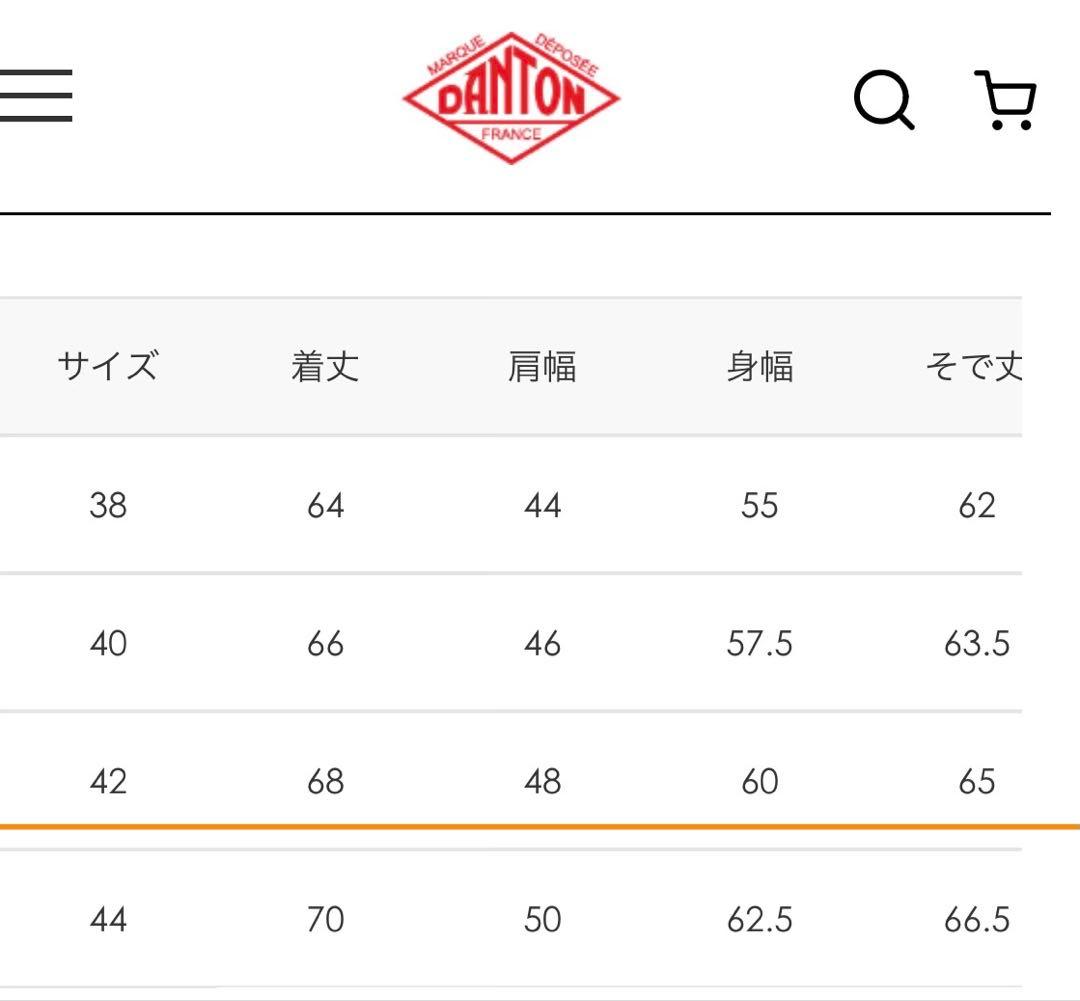Screen dimensions: 1080x1001
Task: Click length value 68 for size 42
Action: (x=325, y=781)
